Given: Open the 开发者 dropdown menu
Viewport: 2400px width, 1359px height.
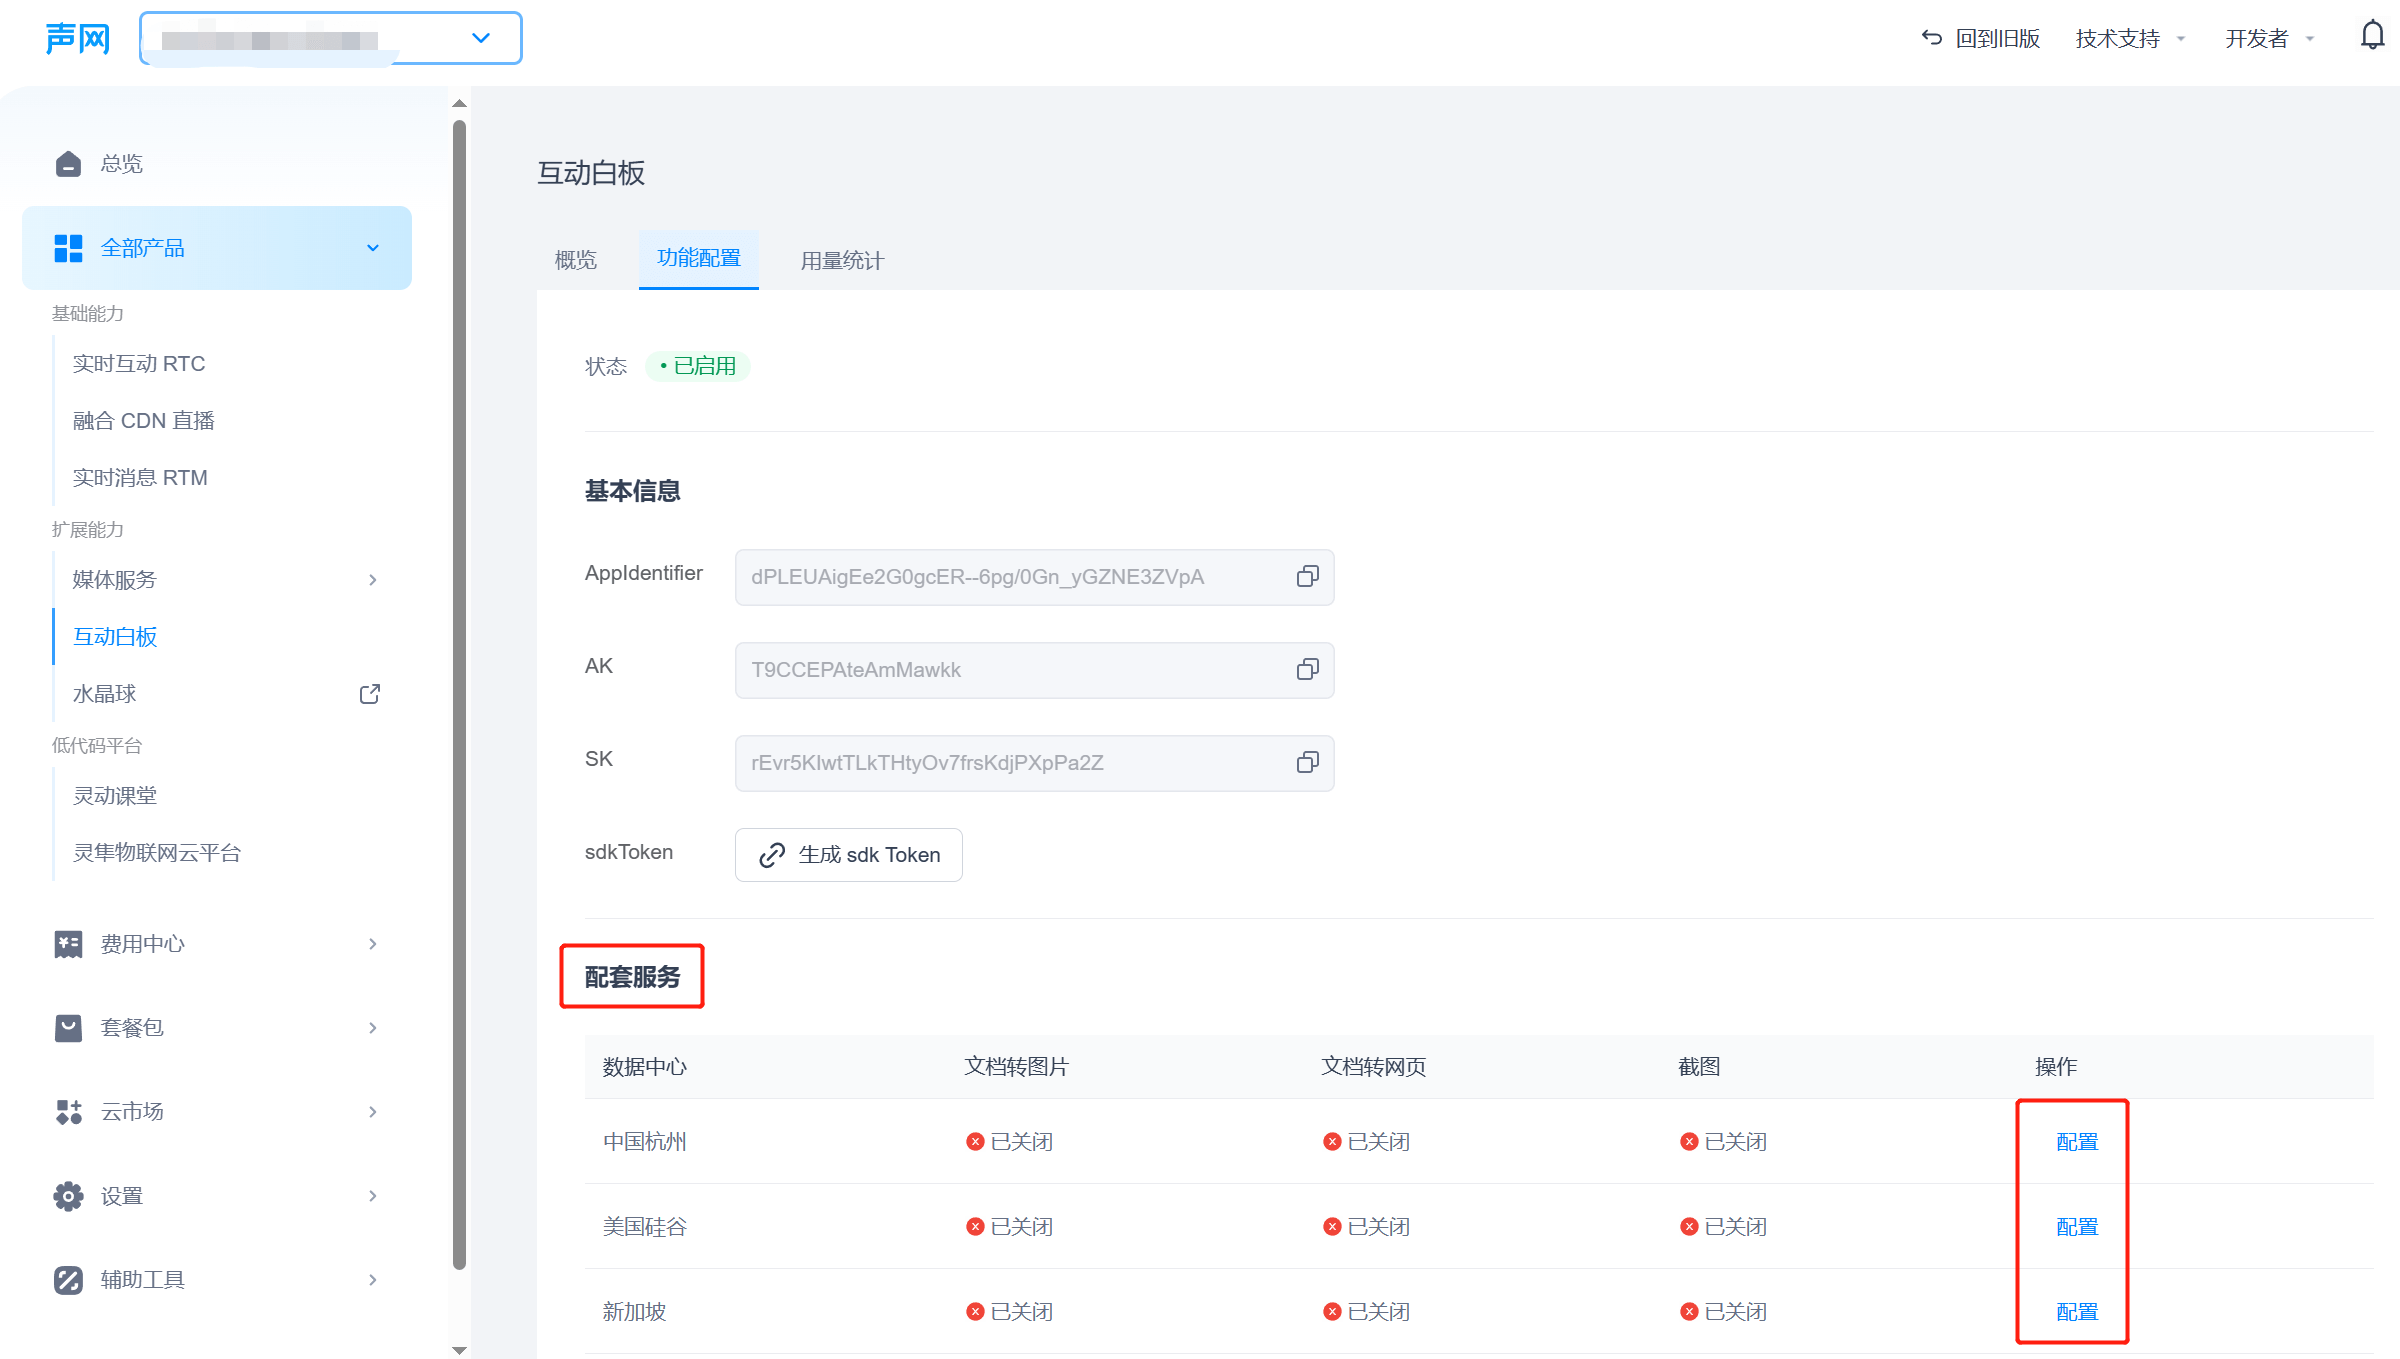Looking at the screenshot, I should (2269, 38).
